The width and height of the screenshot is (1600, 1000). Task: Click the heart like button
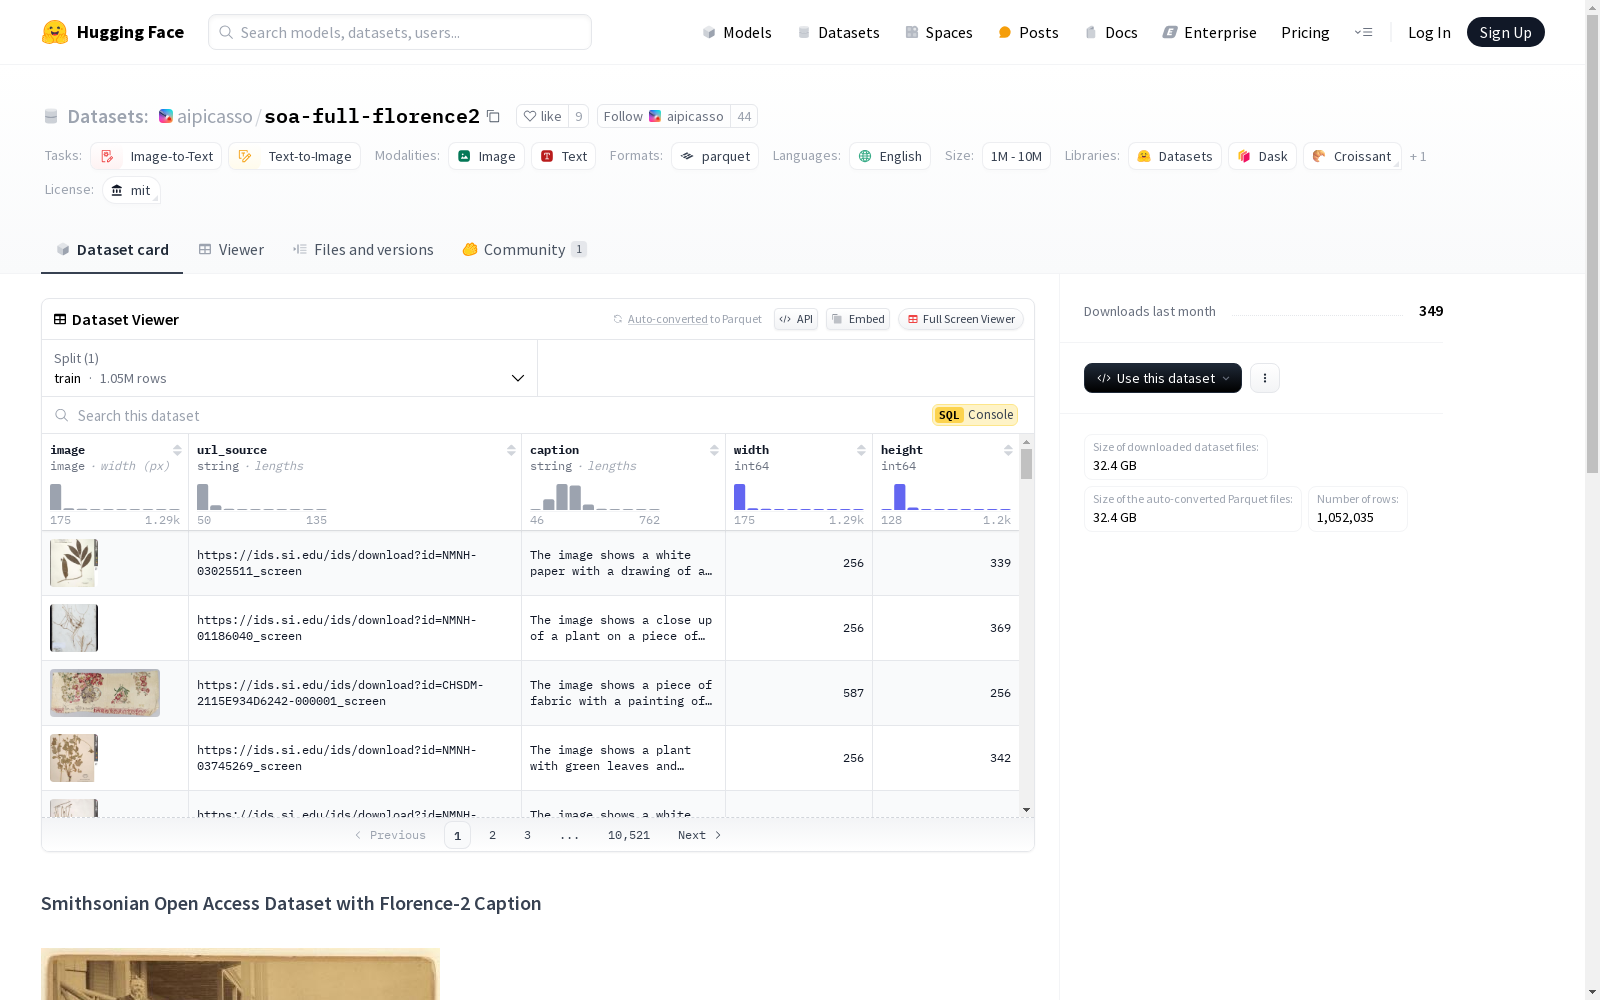click(542, 116)
